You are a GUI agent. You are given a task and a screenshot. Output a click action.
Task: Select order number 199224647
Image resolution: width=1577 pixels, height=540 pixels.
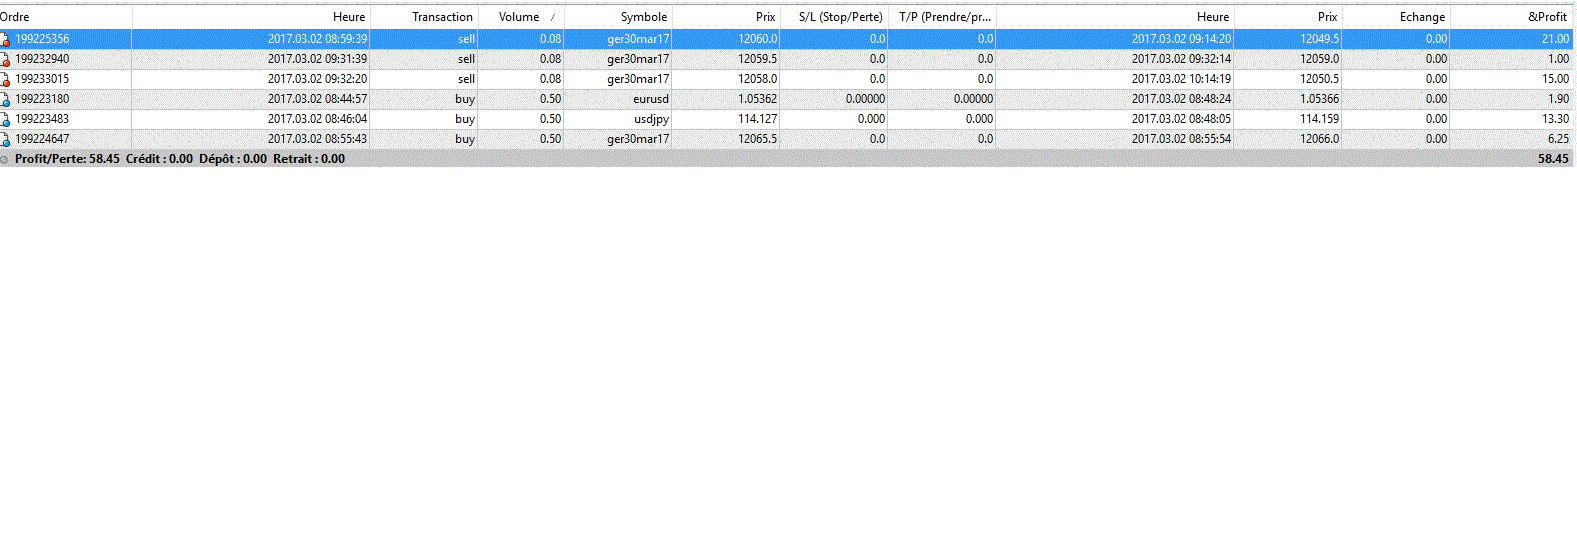(42, 139)
